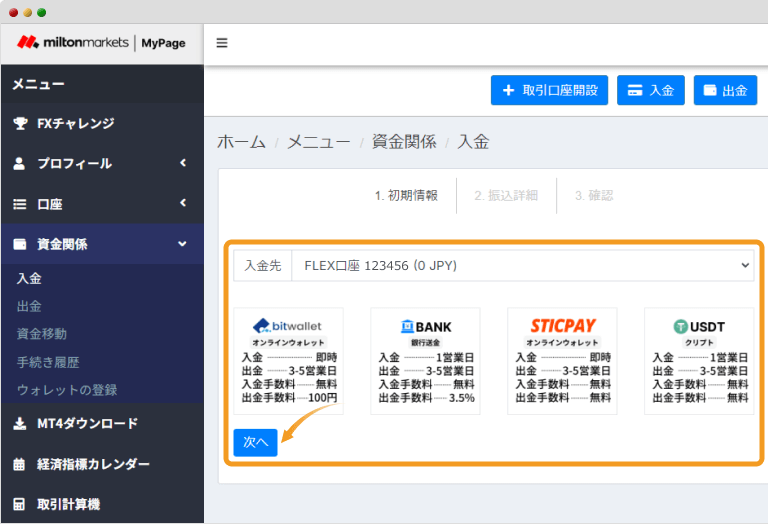Viewport: 768px width, 524px height.
Task: Click the MT4ダウンロード download icon
Action: [x=20, y=424]
